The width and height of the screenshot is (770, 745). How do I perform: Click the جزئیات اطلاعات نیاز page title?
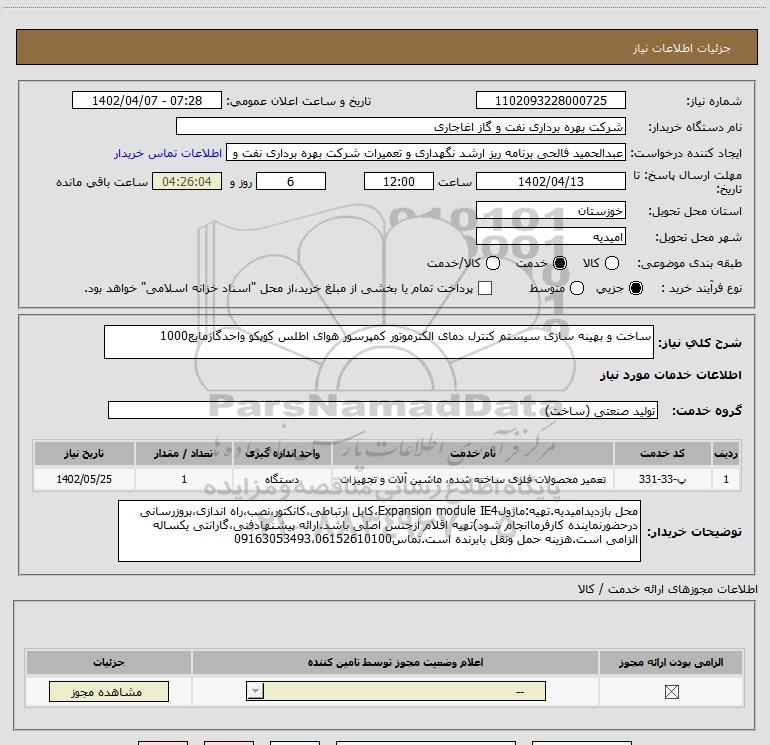(x=681, y=48)
